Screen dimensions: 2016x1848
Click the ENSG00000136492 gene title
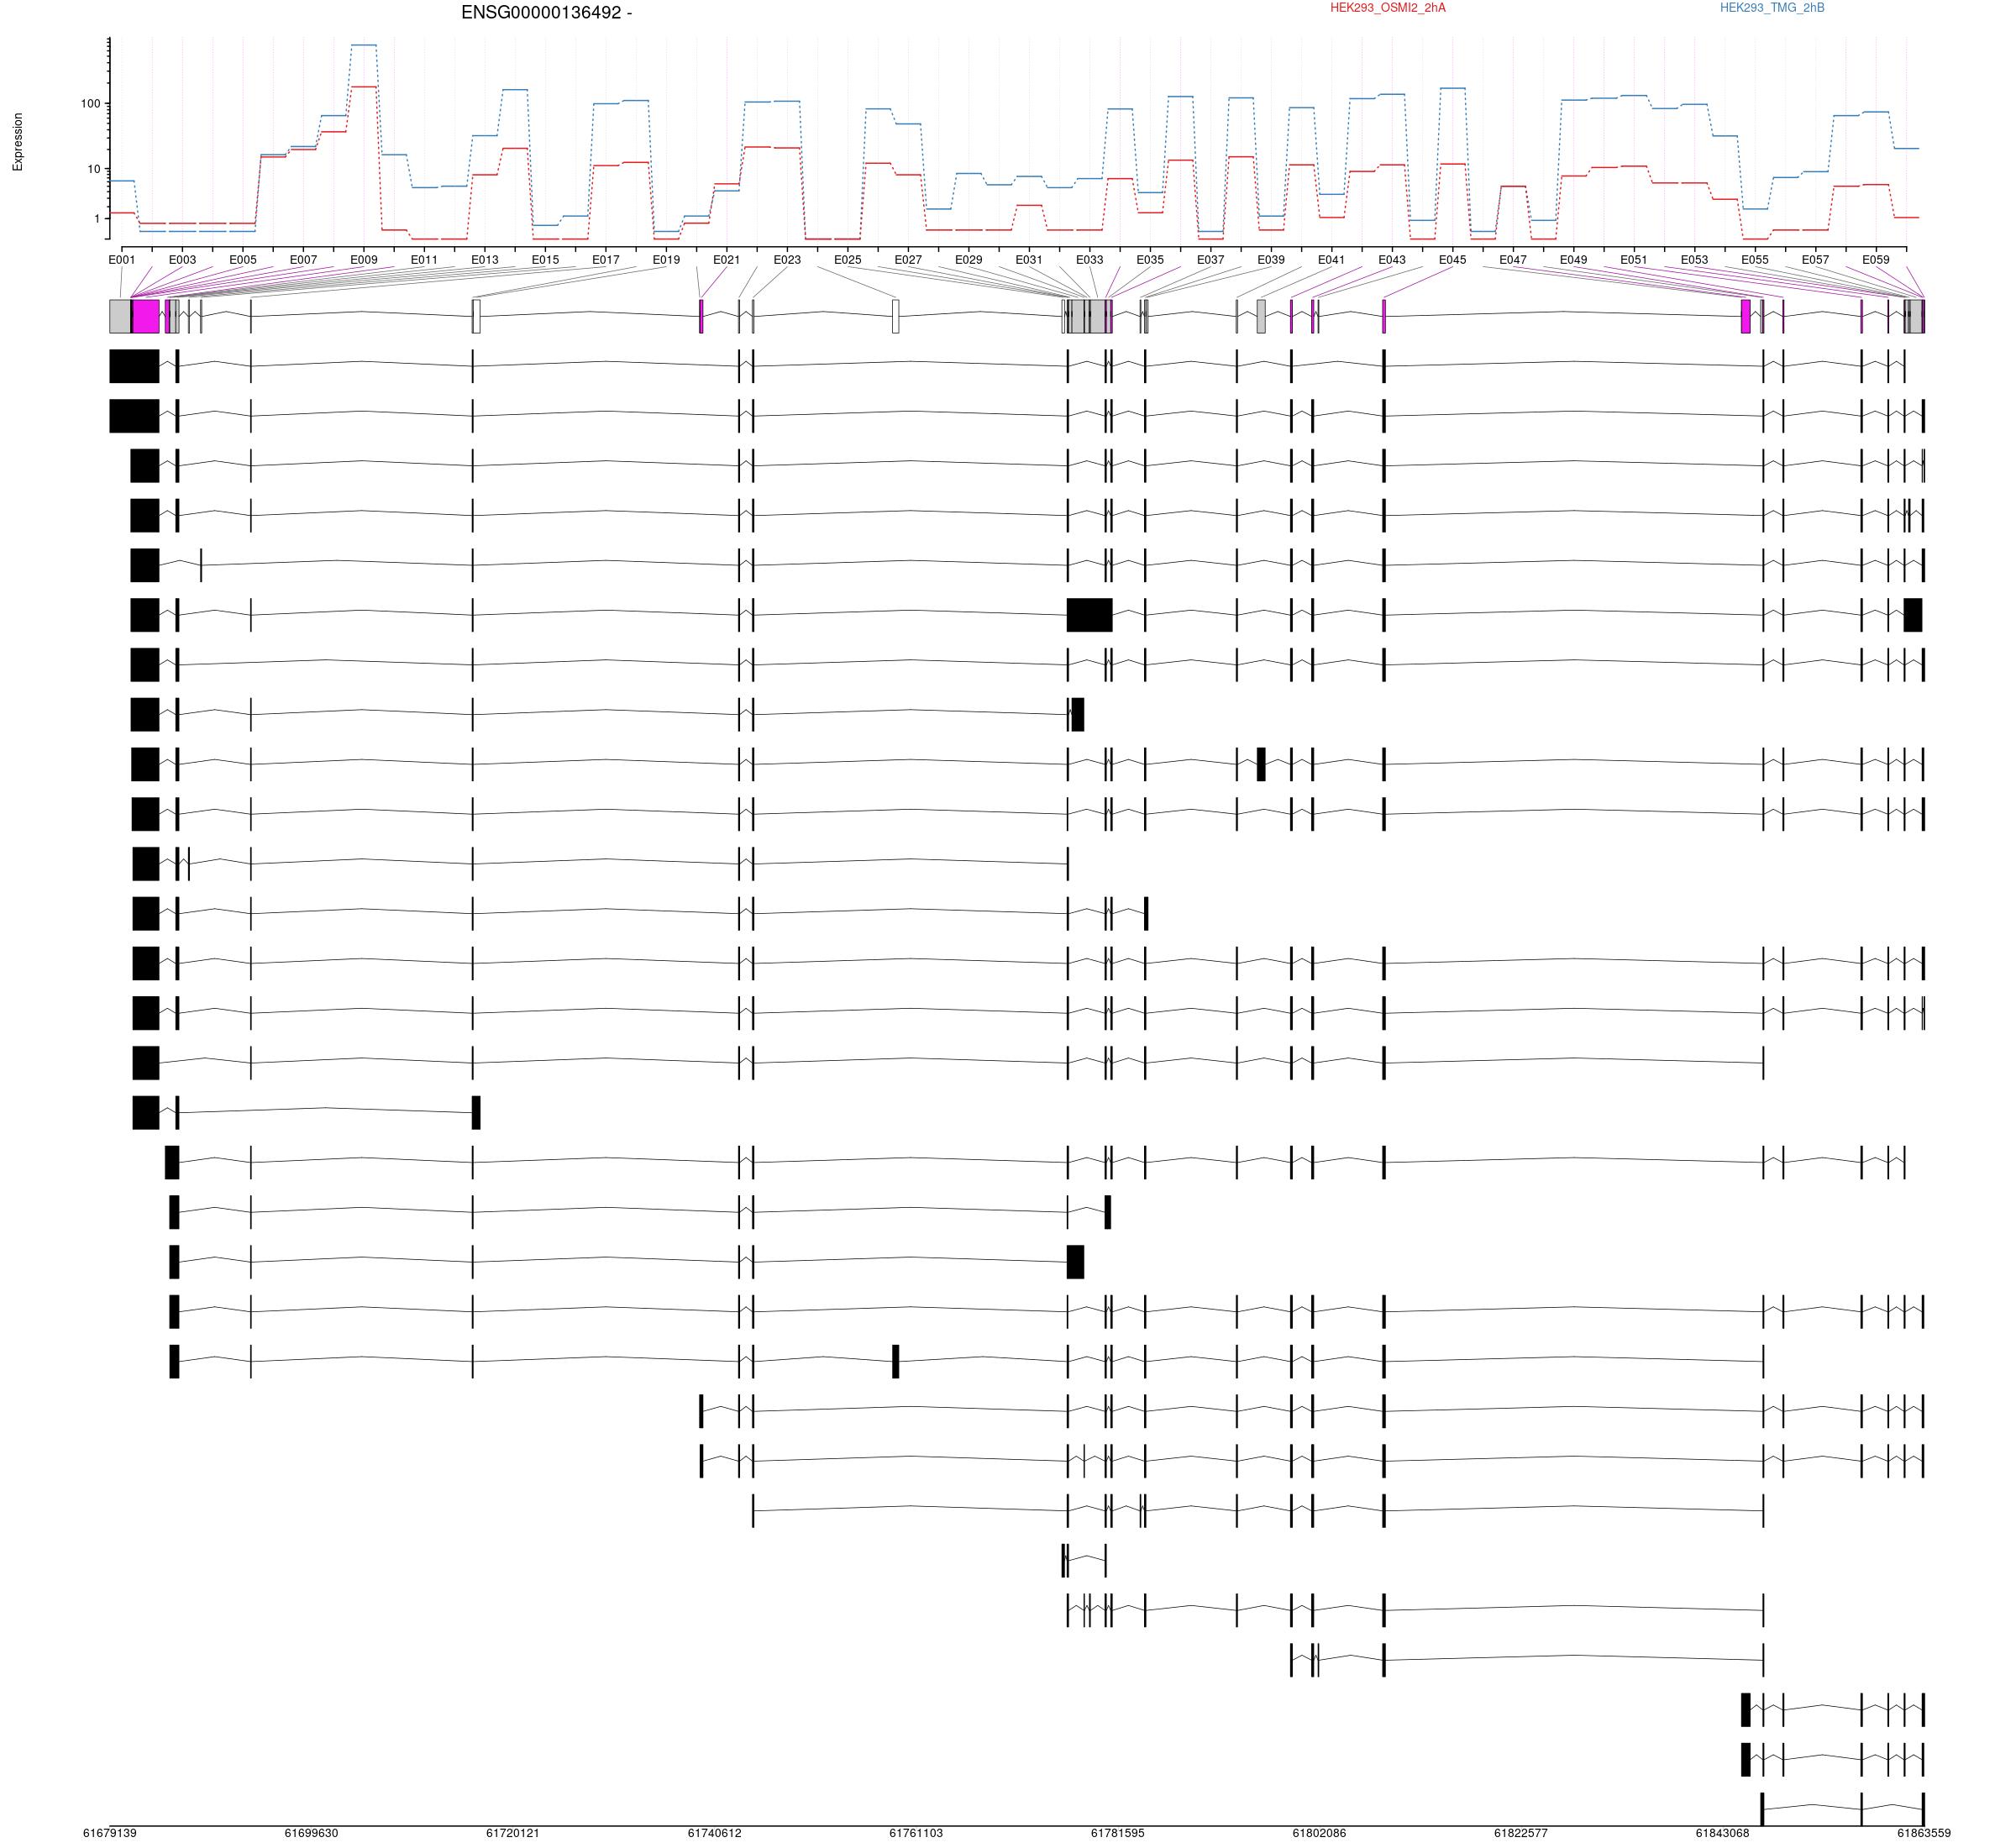[x=546, y=13]
